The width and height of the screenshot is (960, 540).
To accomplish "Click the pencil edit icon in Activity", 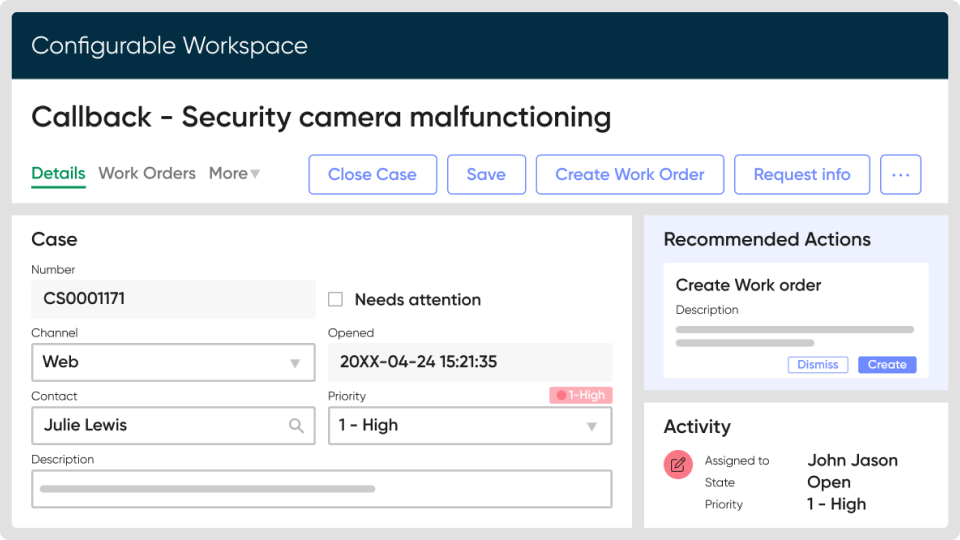I will point(678,464).
